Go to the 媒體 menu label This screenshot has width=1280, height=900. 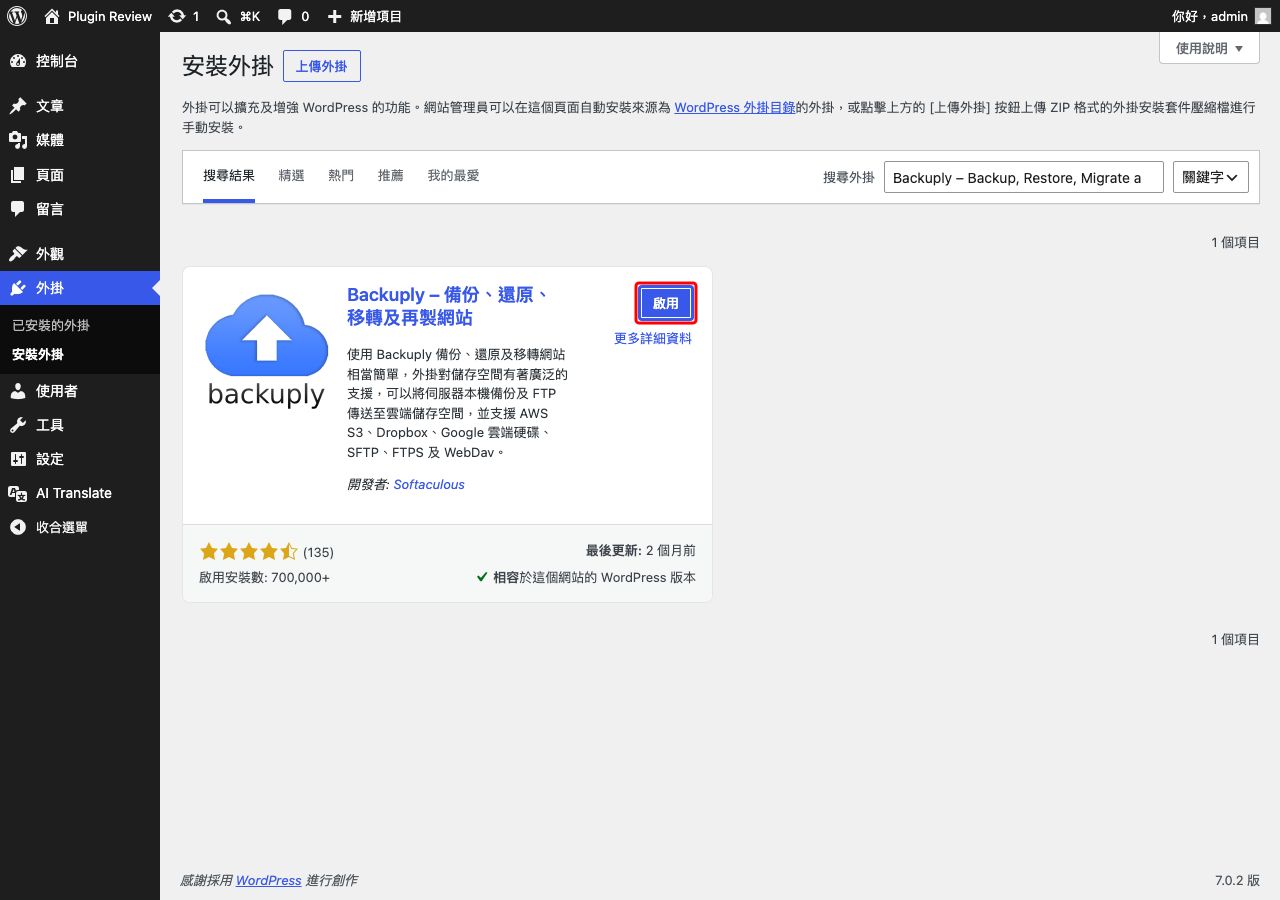point(50,140)
